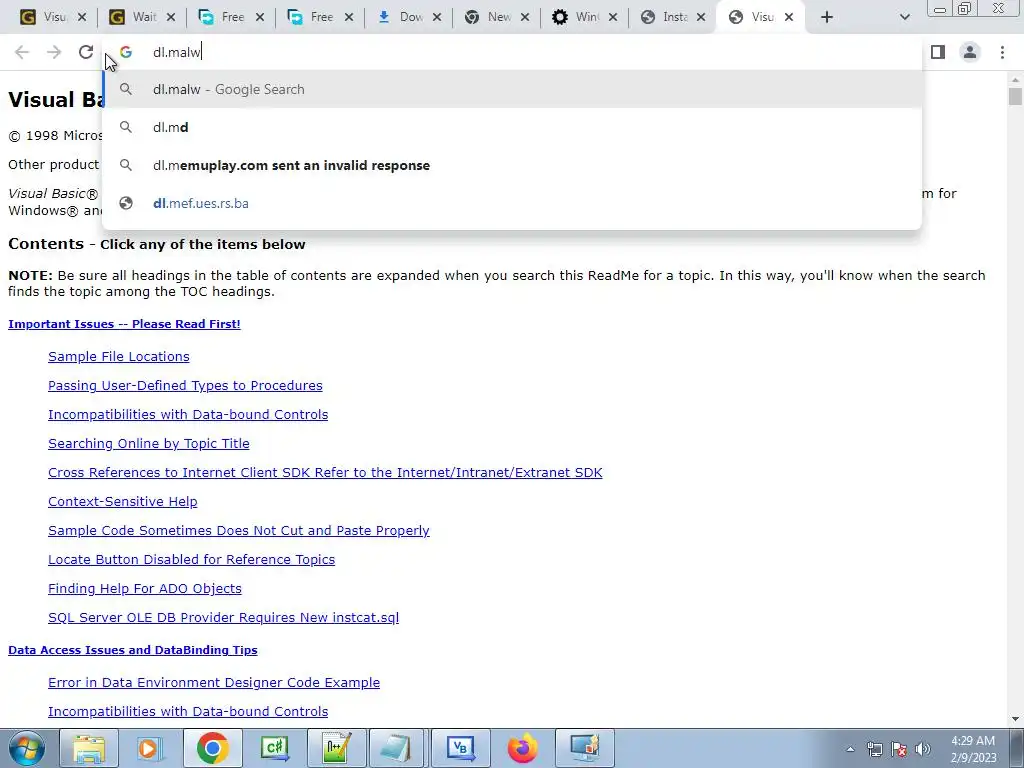The width and height of the screenshot is (1024, 768).
Task: Open the side panel icon
Action: 938,52
